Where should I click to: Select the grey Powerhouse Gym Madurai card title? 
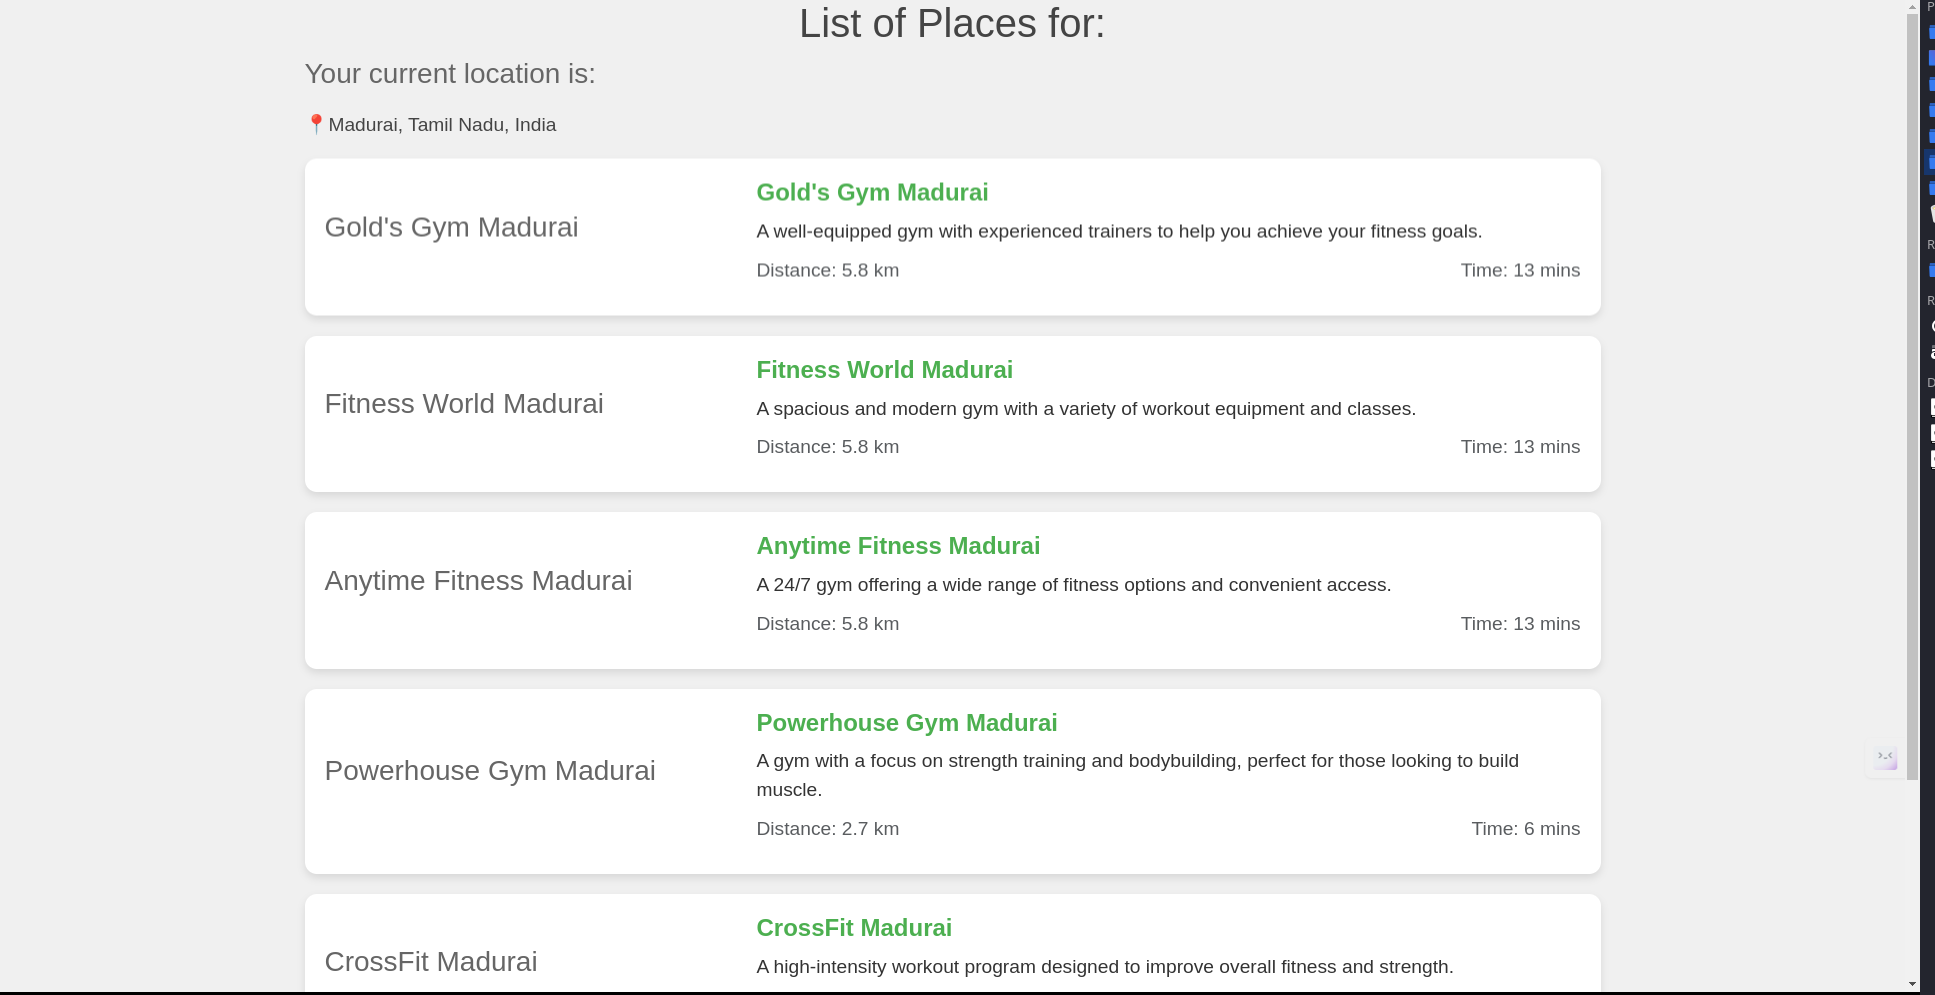tap(489, 771)
